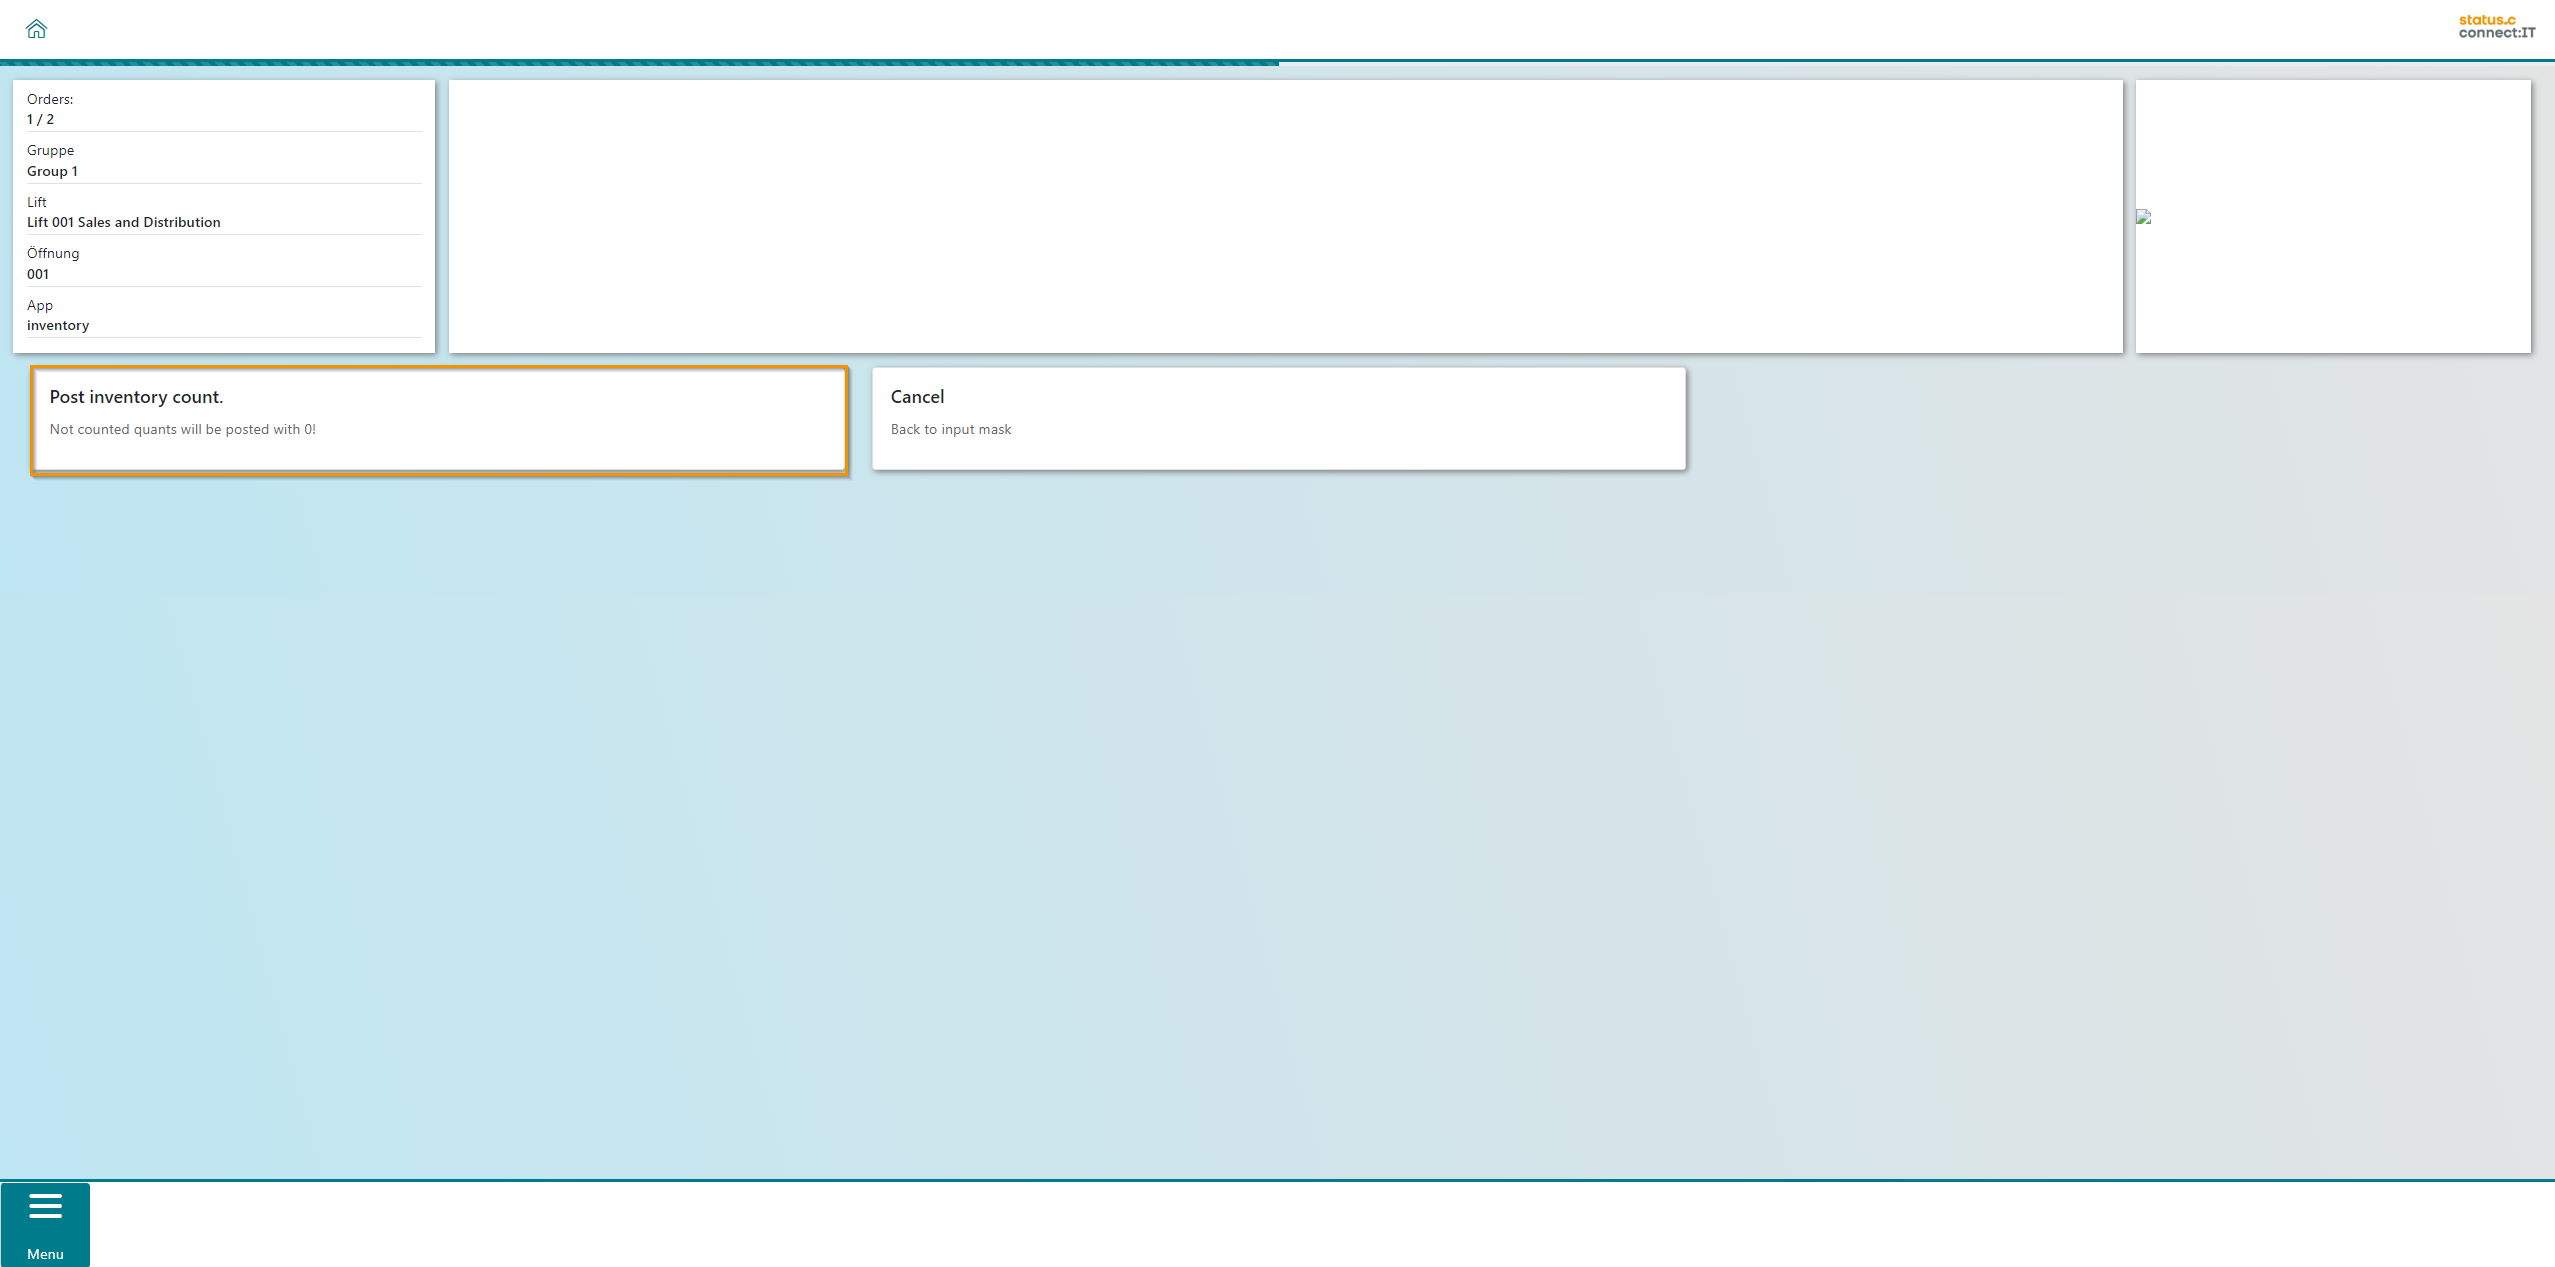Click the Orders 1 / 2 field
This screenshot has height=1267, width=2555.
[40, 119]
